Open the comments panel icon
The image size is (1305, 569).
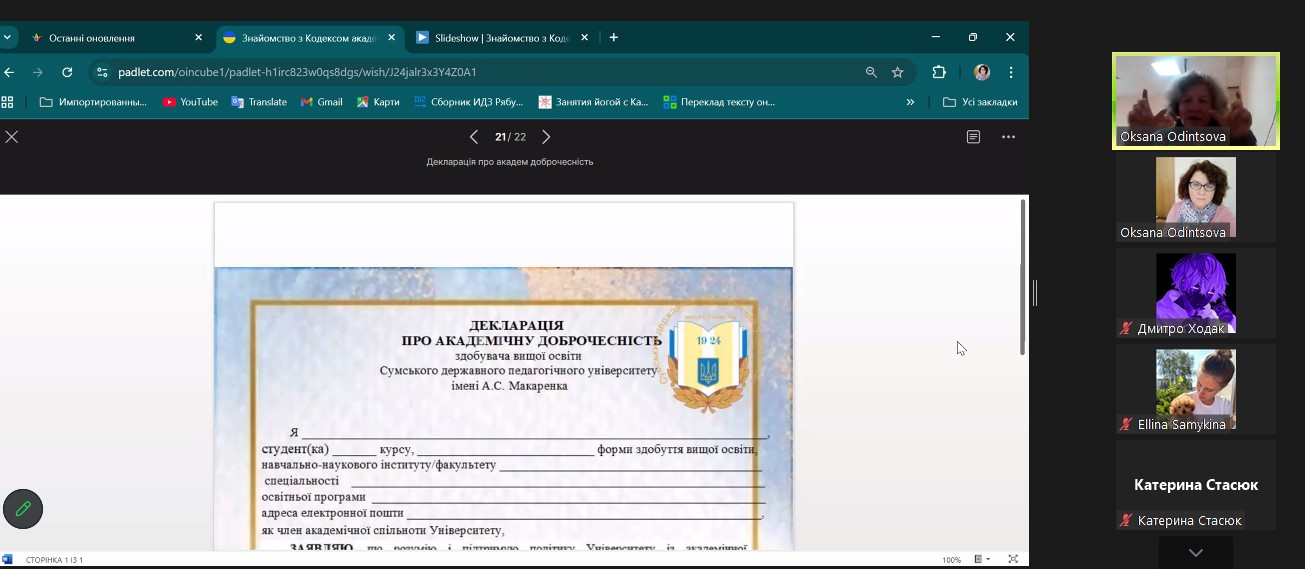pos(973,137)
